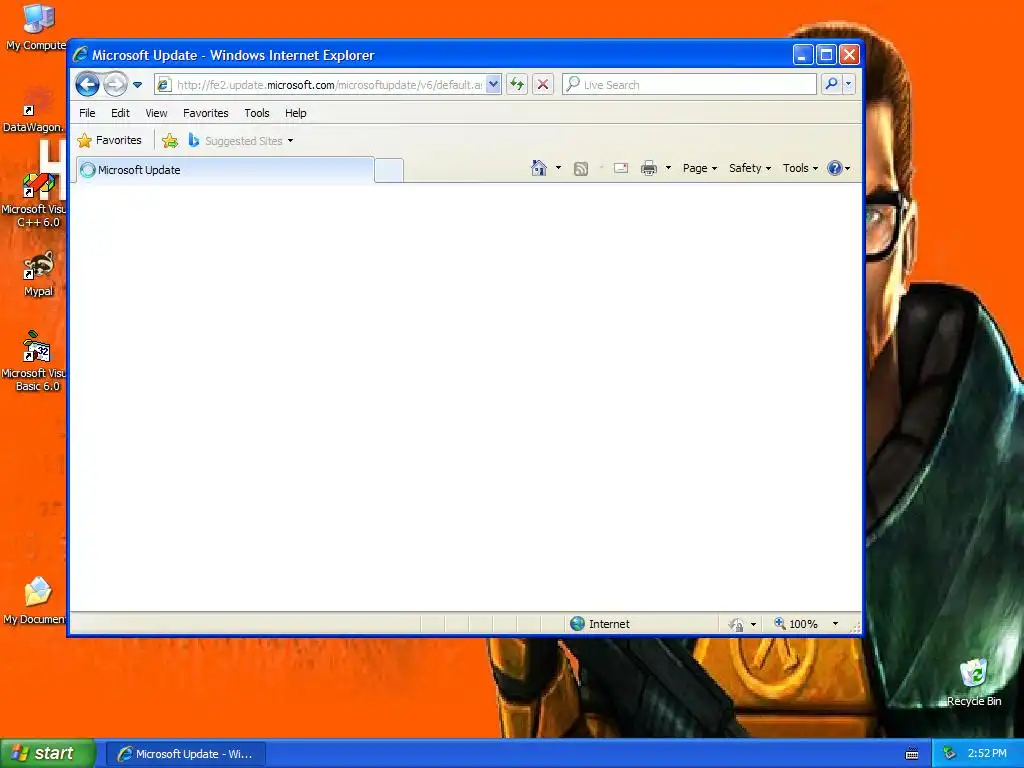Click the Protected Mode lock icon

pyautogui.click(x=736, y=624)
